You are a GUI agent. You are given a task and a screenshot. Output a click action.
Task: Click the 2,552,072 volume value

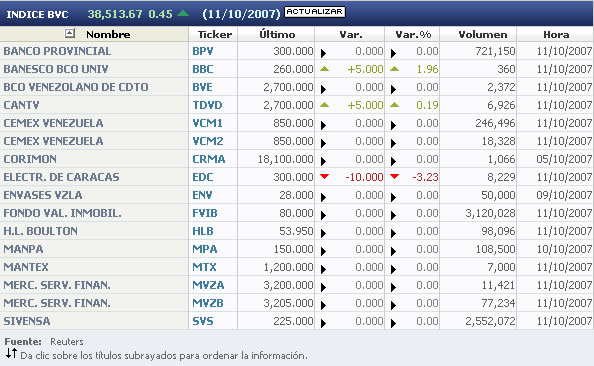click(x=490, y=321)
